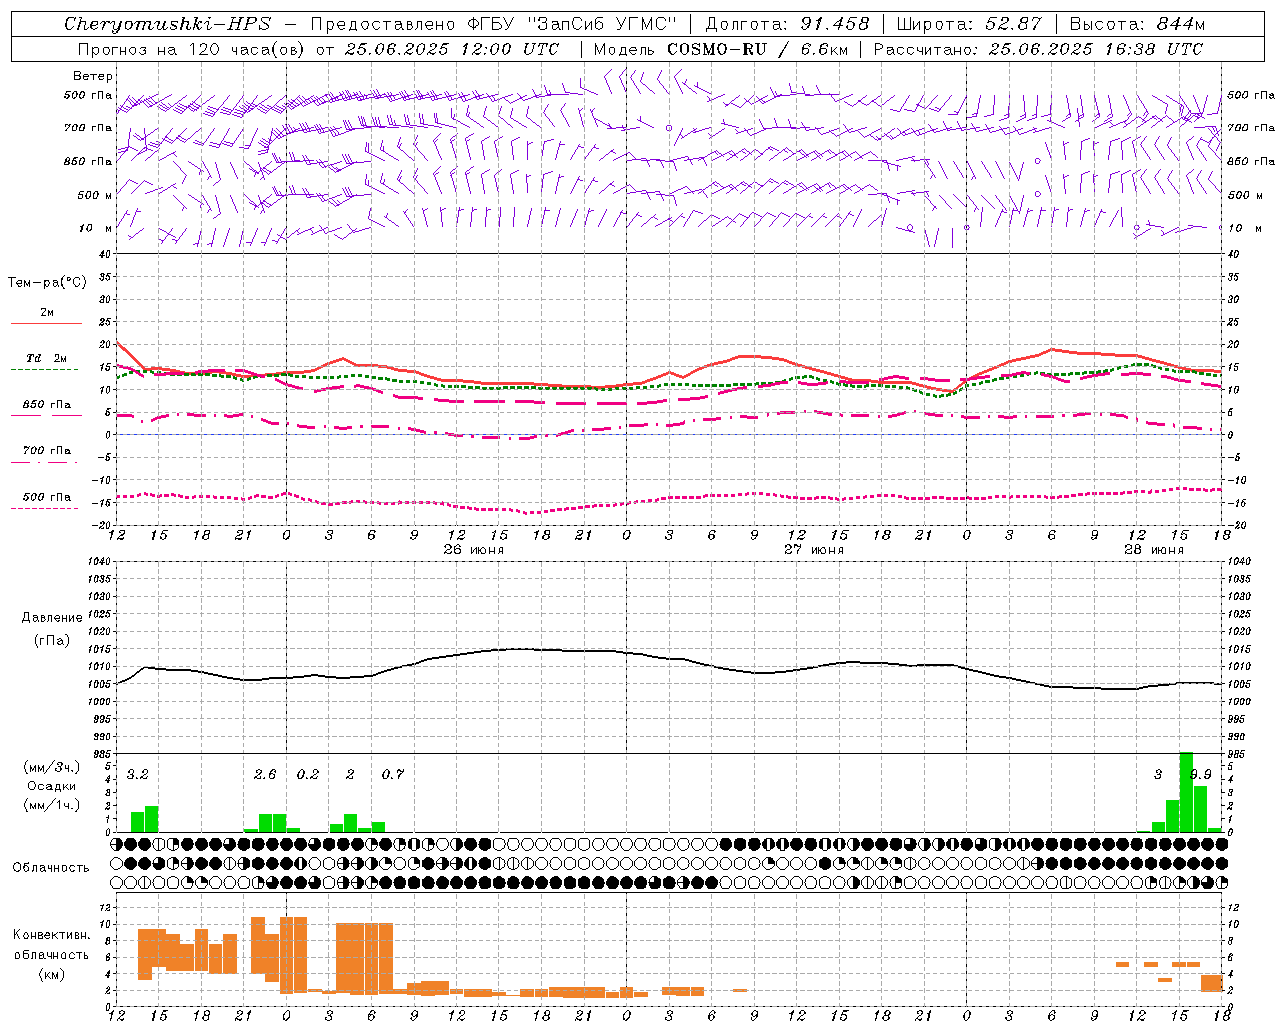Click the date label 26 июня
Image resolution: width=1280 pixels, height=1024 pixels.
click(x=474, y=550)
